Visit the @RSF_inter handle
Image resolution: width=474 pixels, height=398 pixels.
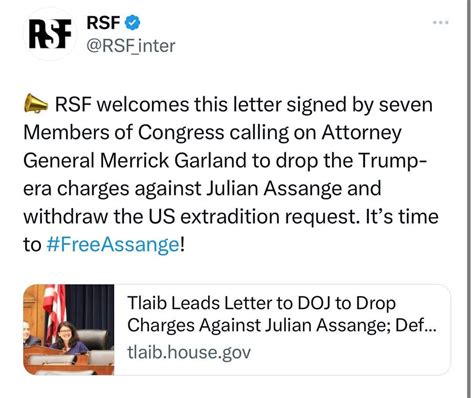click(131, 46)
